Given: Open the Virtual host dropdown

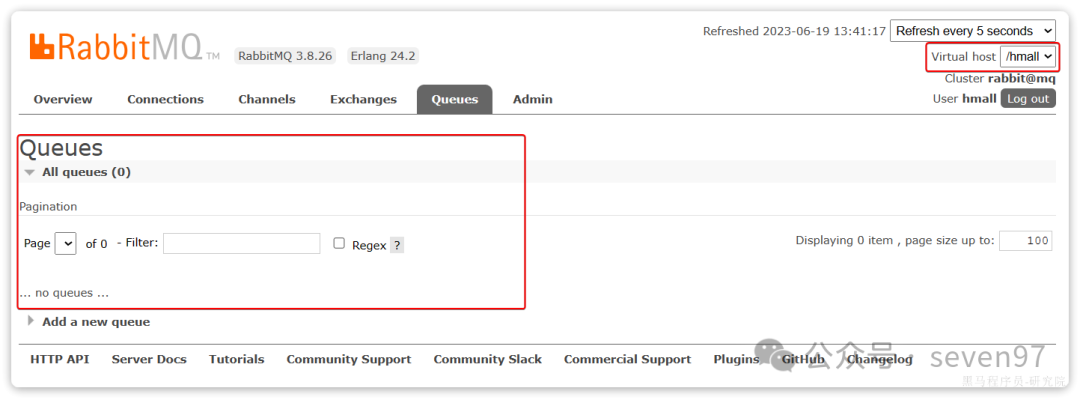Looking at the screenshot, I should point(1028,56).
